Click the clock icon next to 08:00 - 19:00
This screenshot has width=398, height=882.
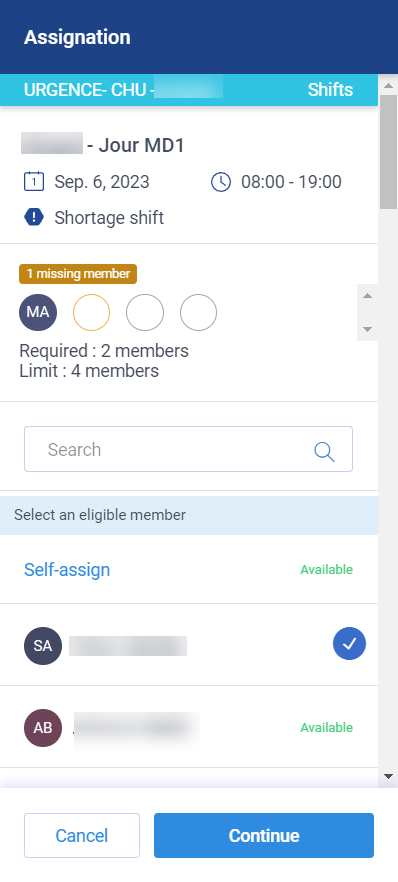coord(221,182)
